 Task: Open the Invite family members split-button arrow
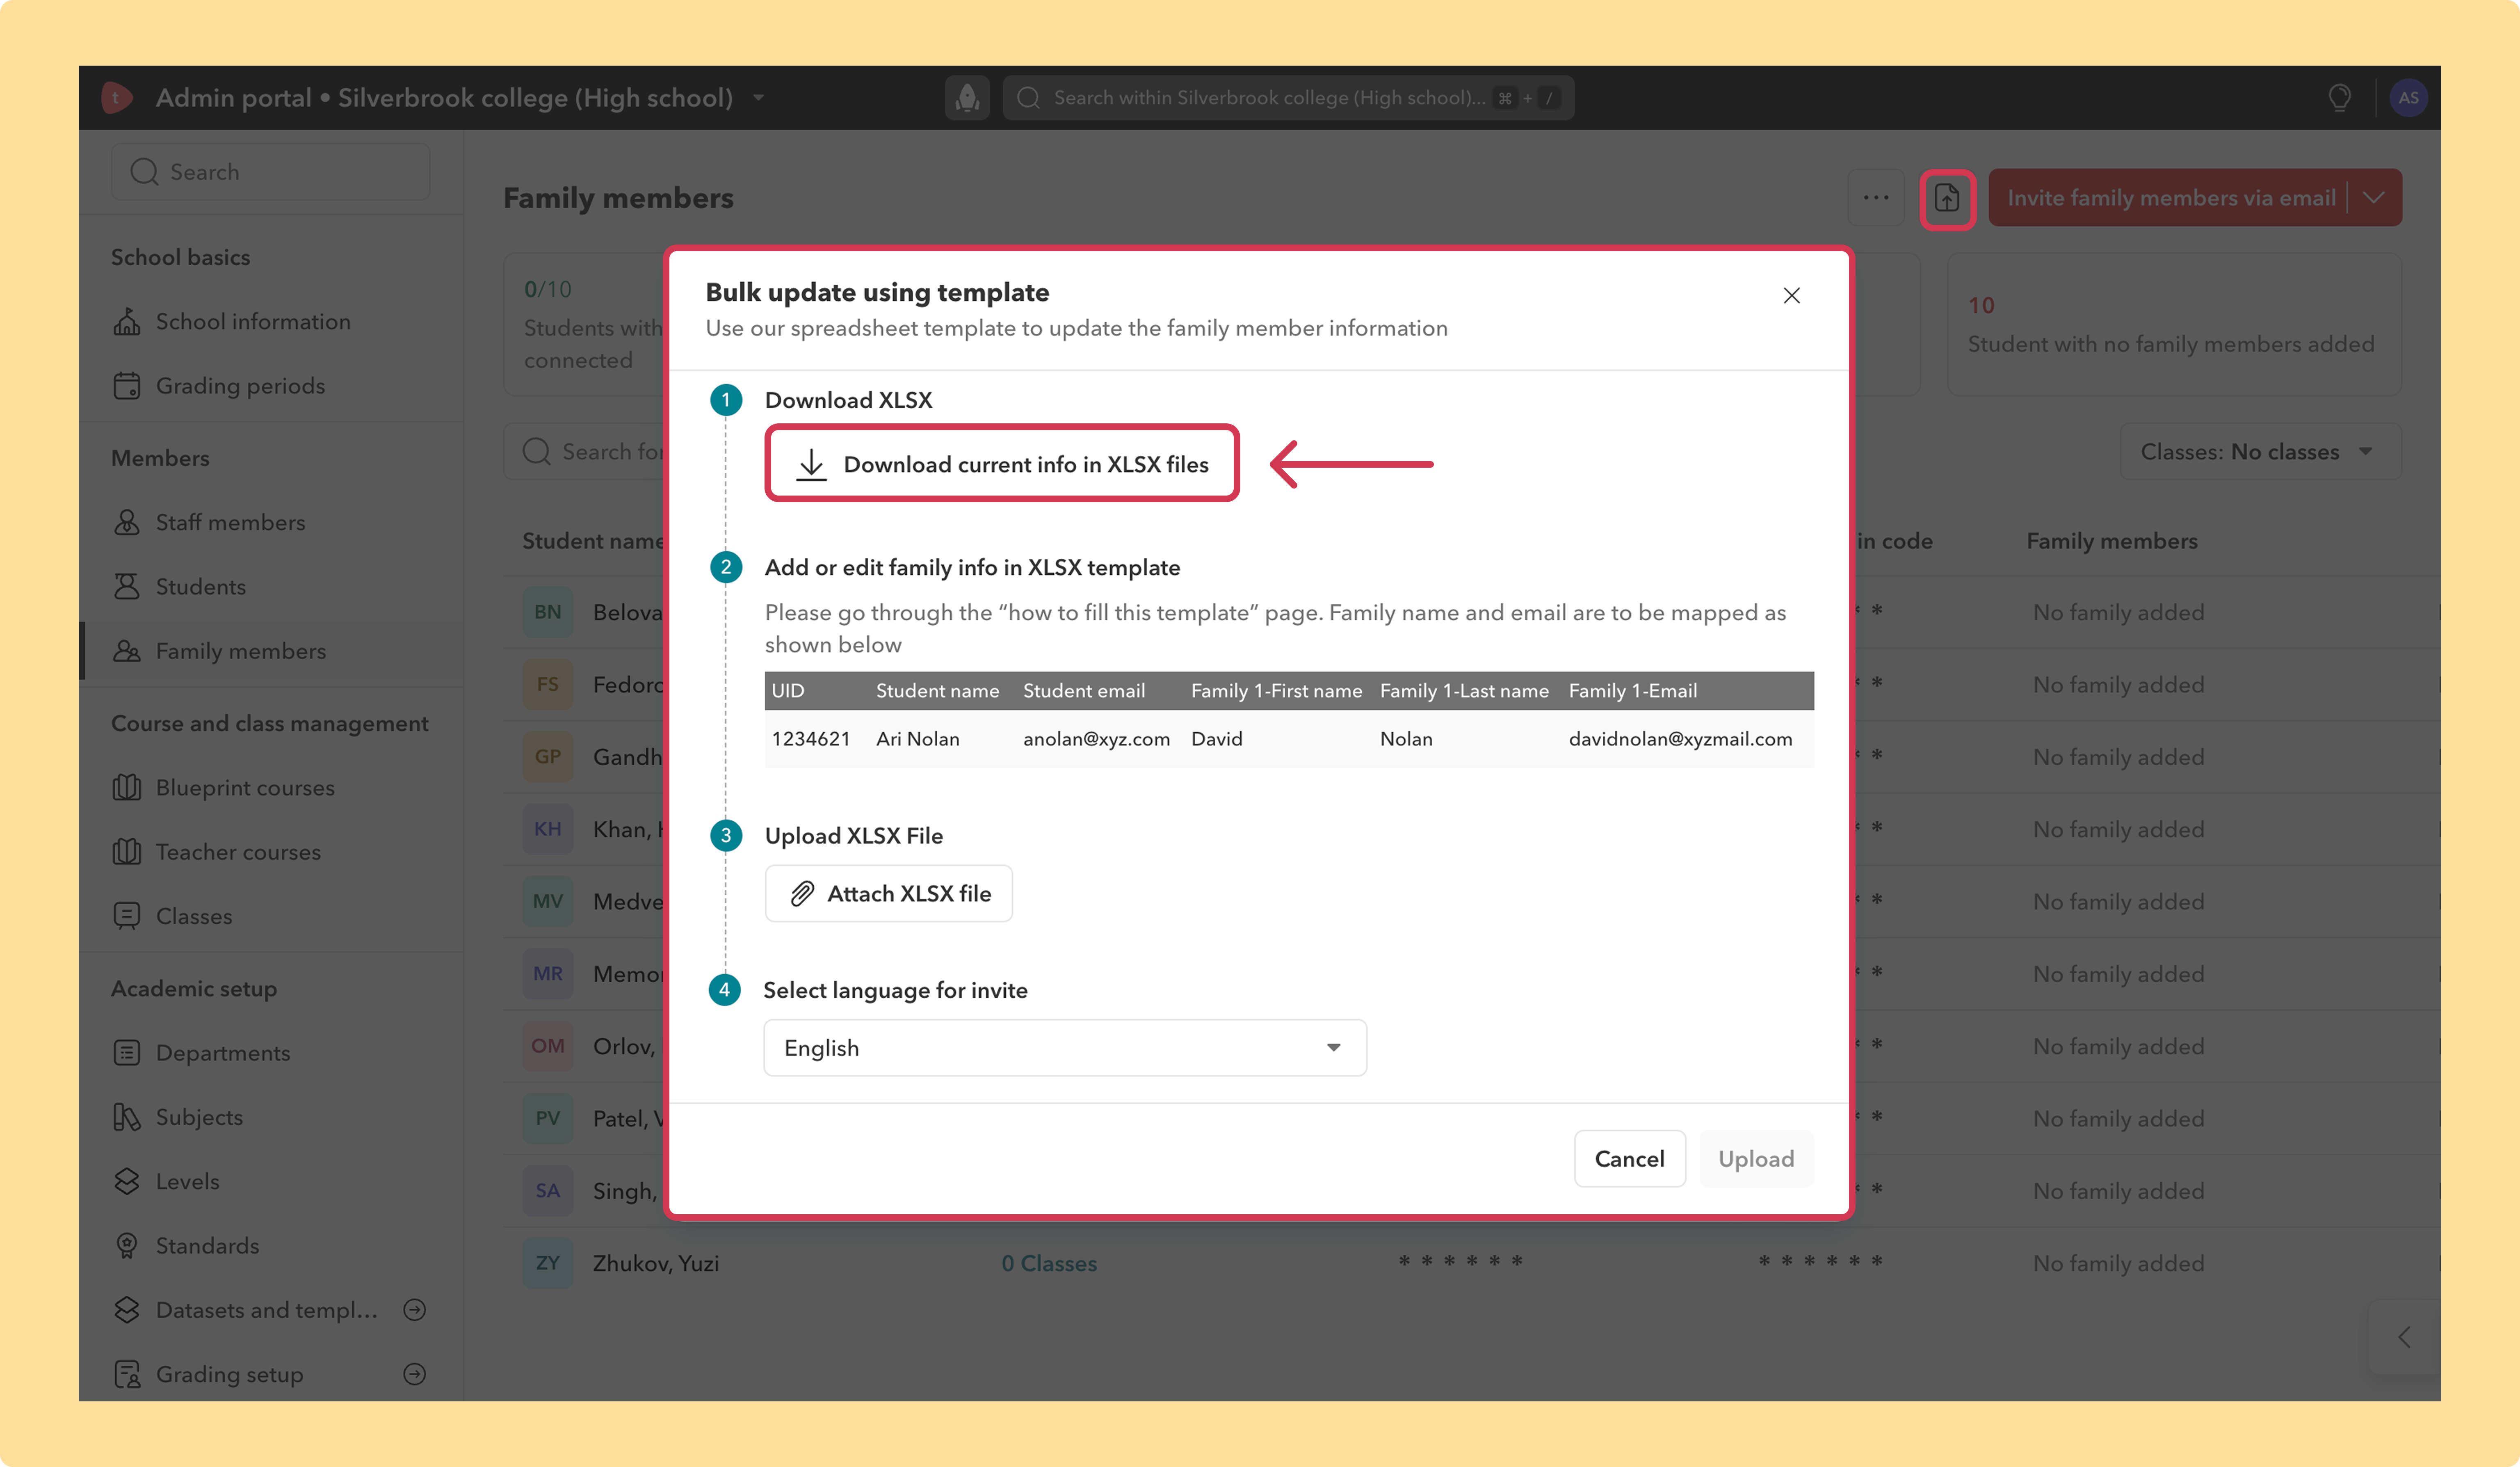pos(2374,198)
